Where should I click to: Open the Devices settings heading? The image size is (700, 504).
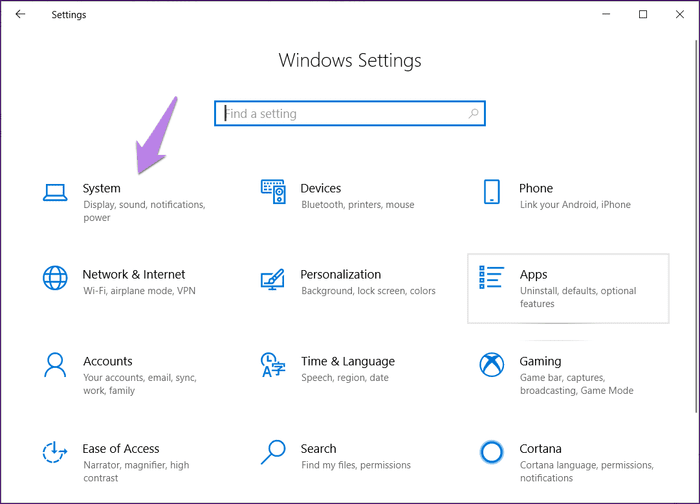[x=321, y=188]
